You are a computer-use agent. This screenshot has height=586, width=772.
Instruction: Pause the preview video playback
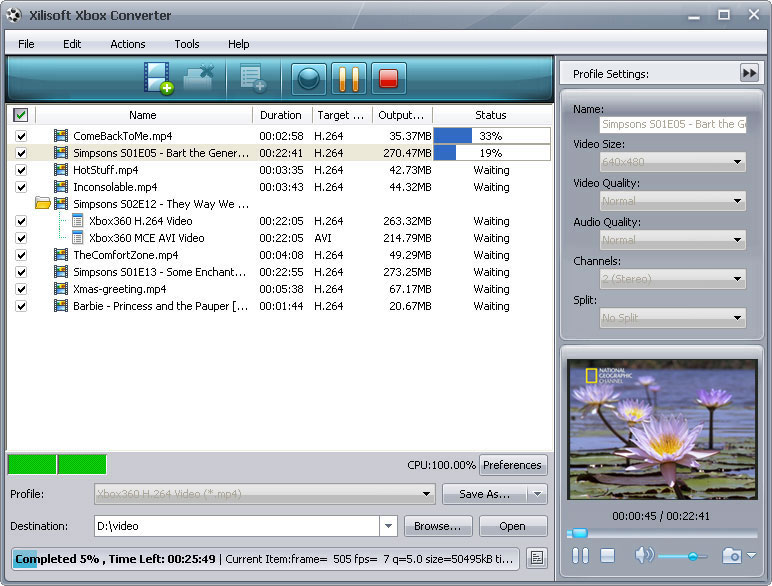tap(580, 556)
